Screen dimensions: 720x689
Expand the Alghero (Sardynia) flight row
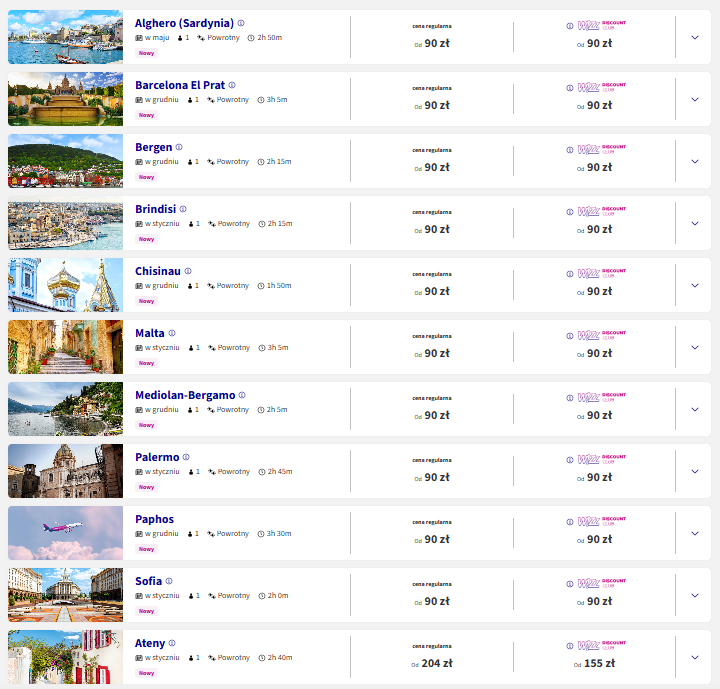click(695, 37)
